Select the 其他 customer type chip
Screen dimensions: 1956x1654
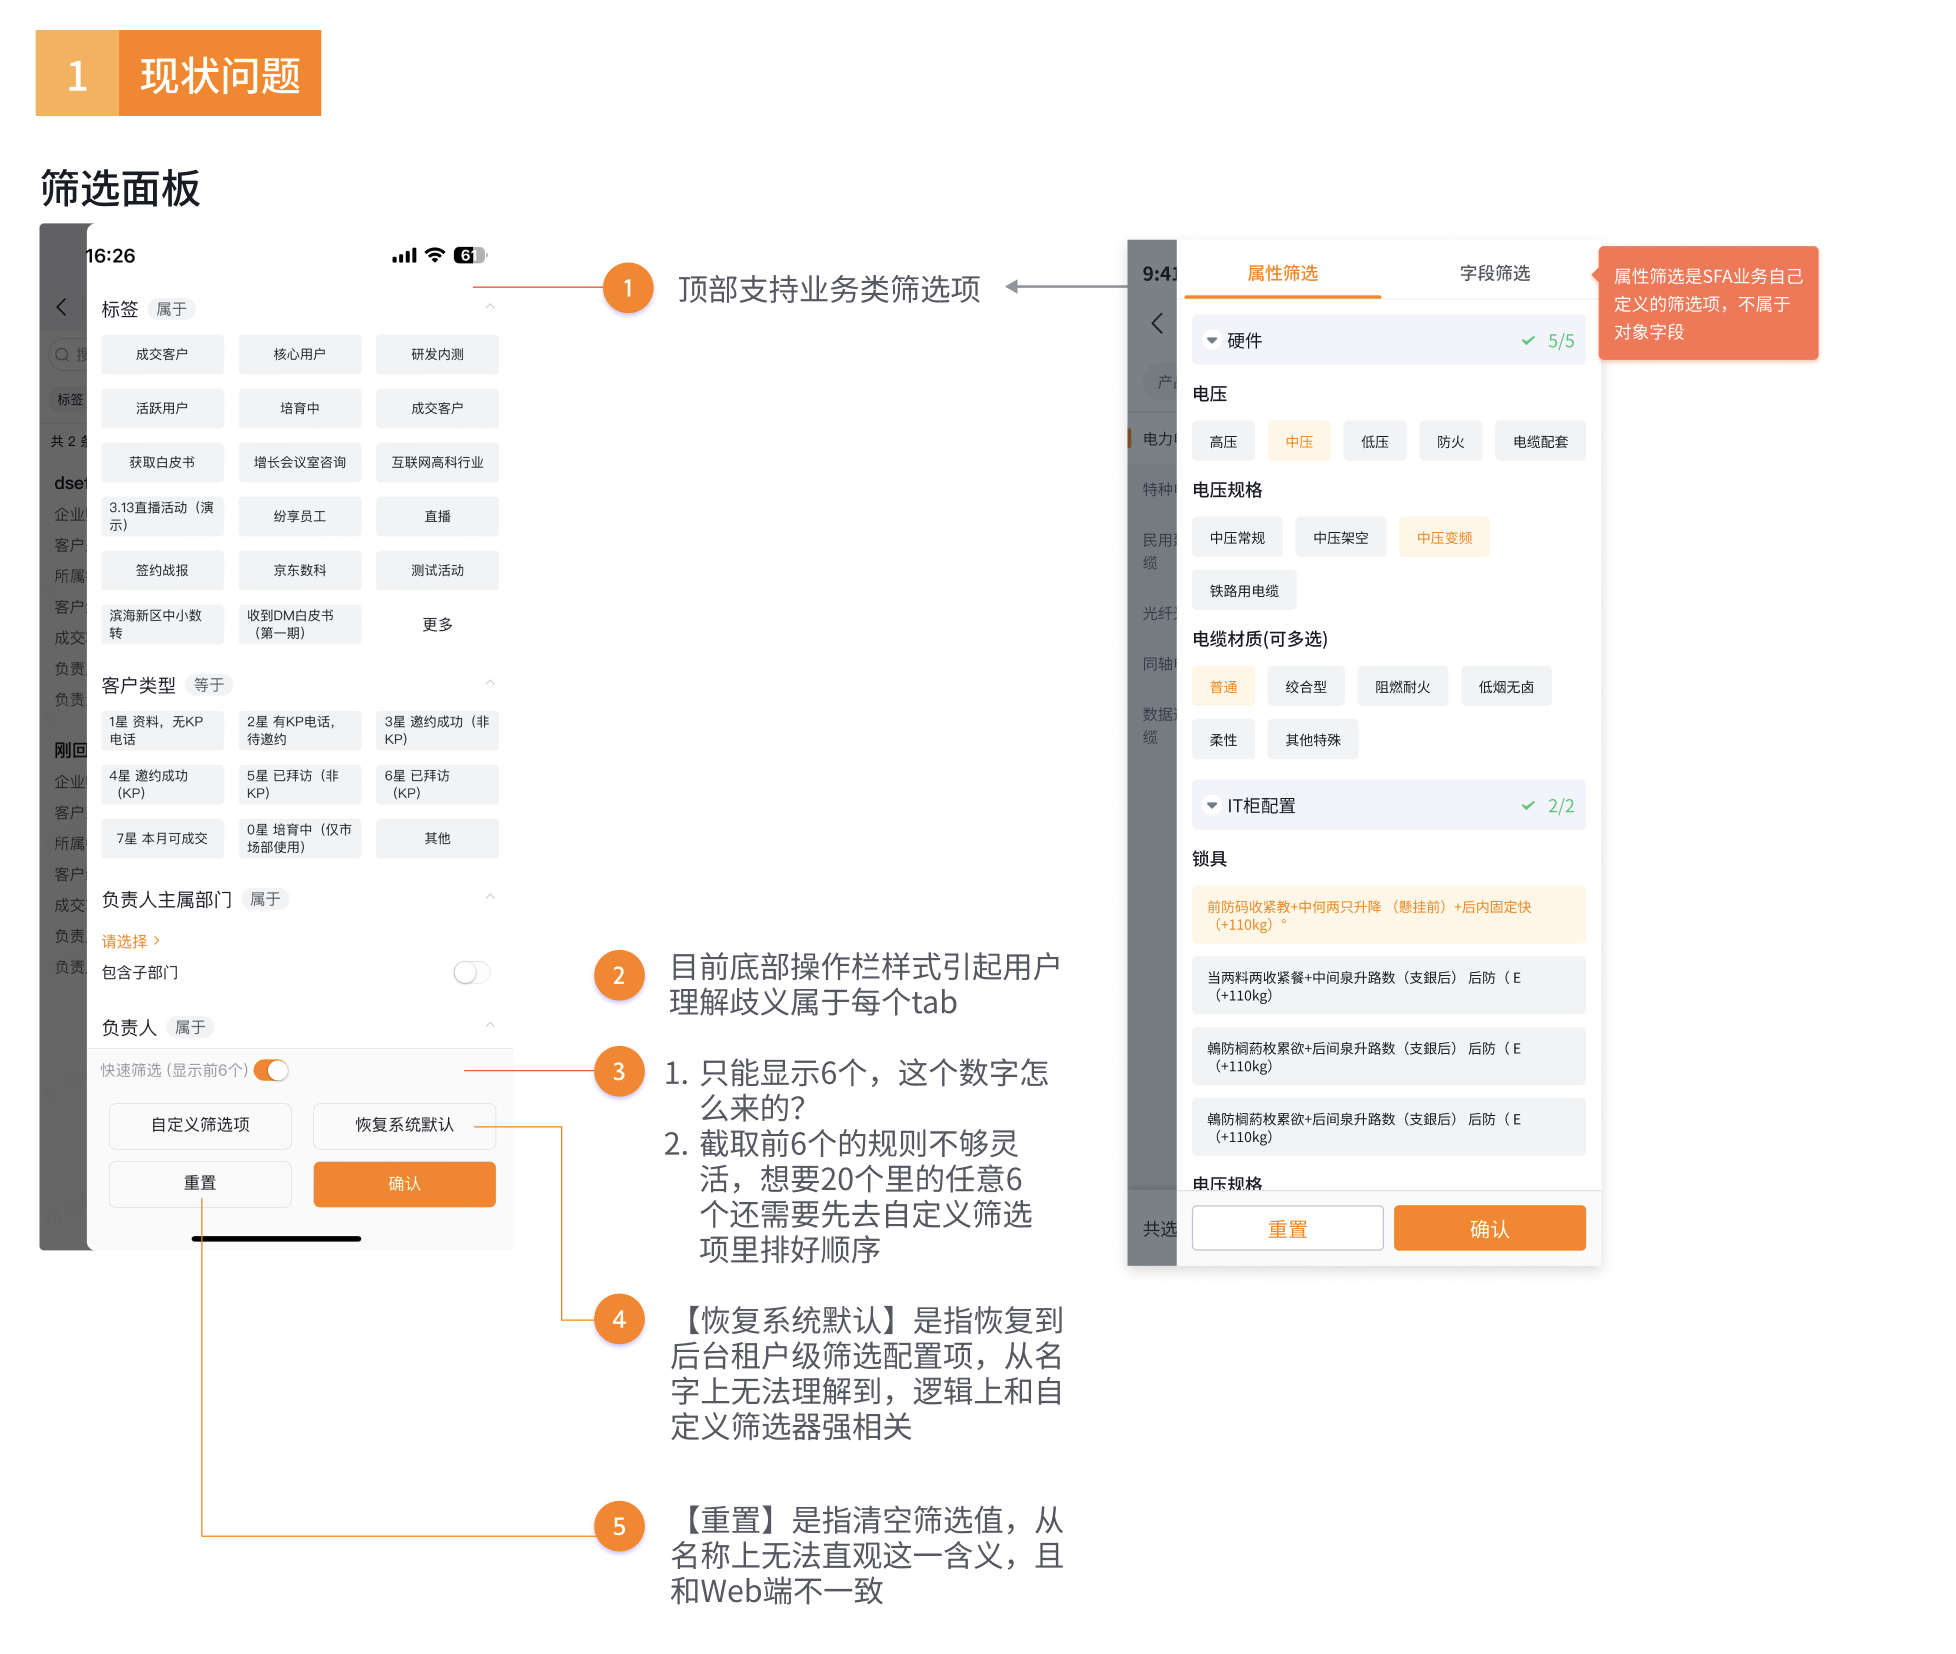[x=437, y=838]
